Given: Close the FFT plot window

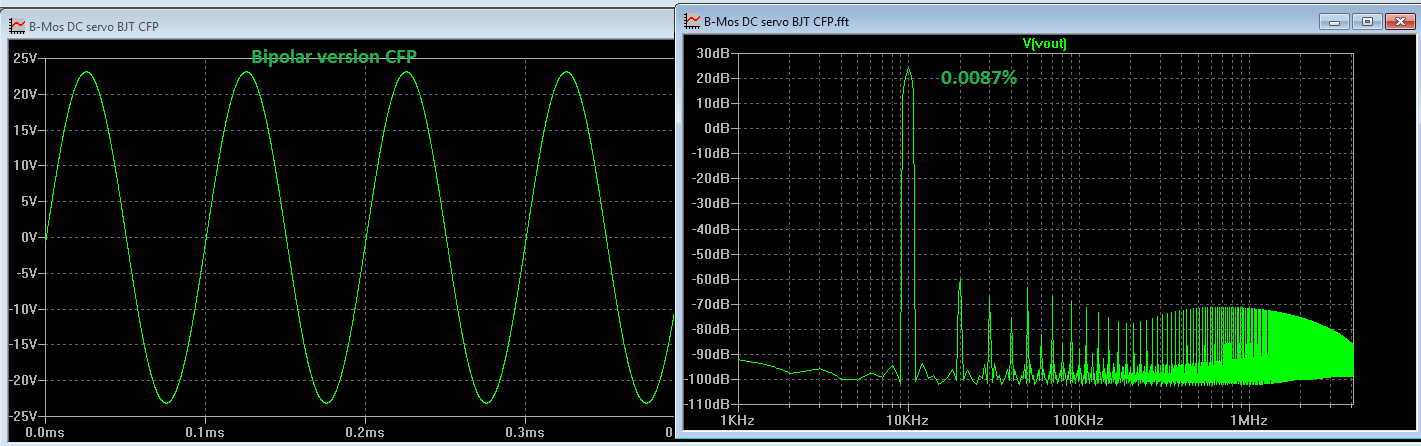Looking at the screenshot, I should click(x=1399, y=20).
